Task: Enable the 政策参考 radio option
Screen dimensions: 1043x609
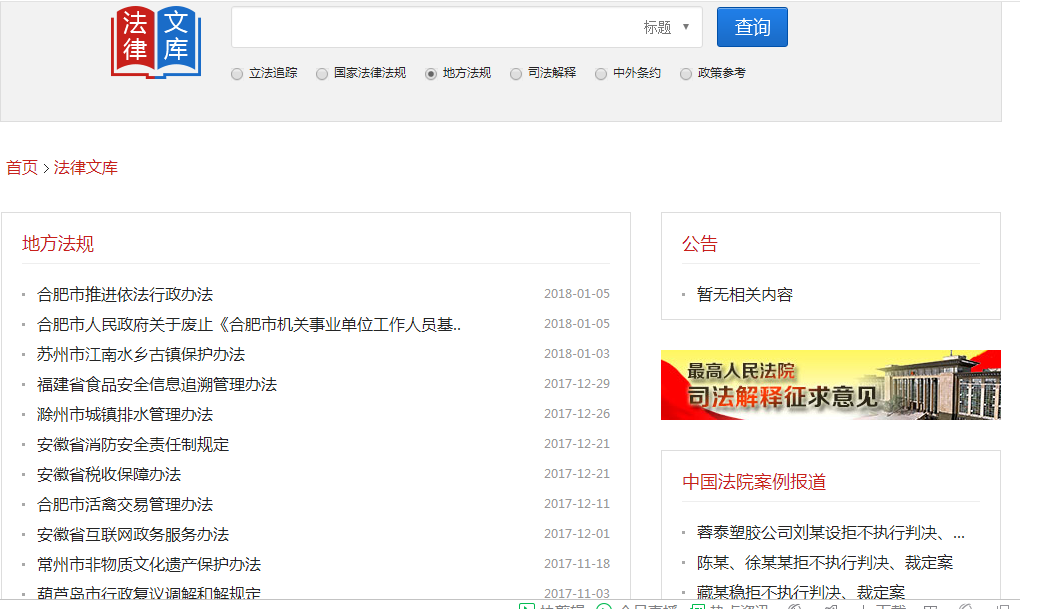Action: [x=685, y=73]
